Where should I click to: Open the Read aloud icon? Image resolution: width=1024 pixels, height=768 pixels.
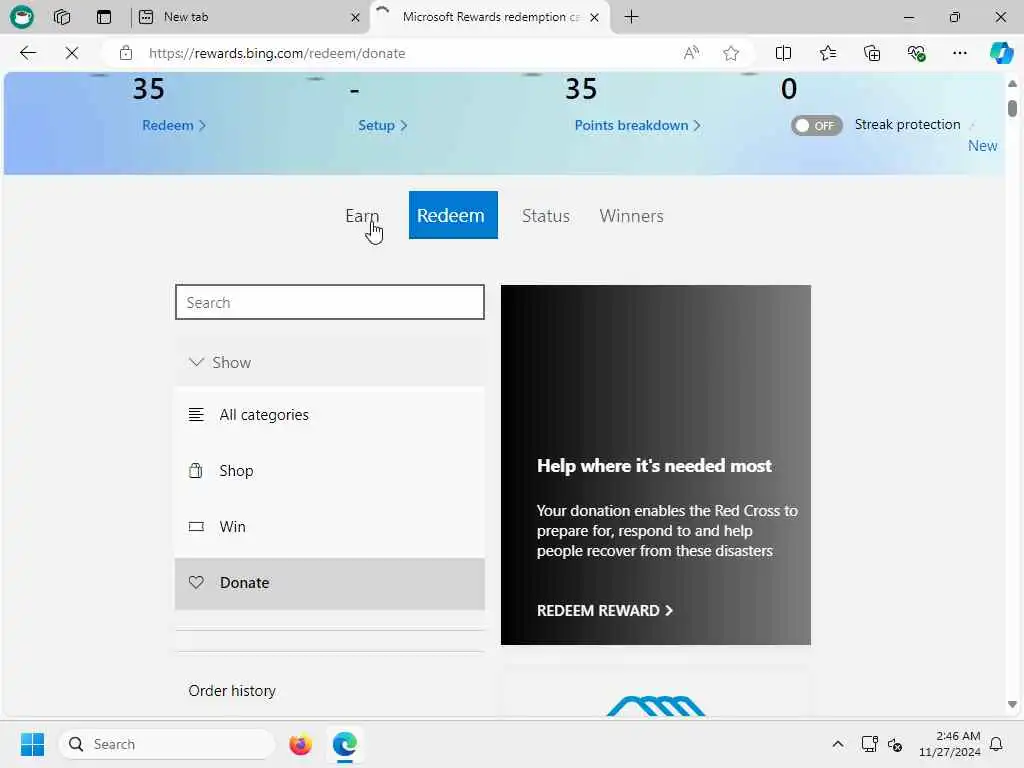tap(691, 53)
